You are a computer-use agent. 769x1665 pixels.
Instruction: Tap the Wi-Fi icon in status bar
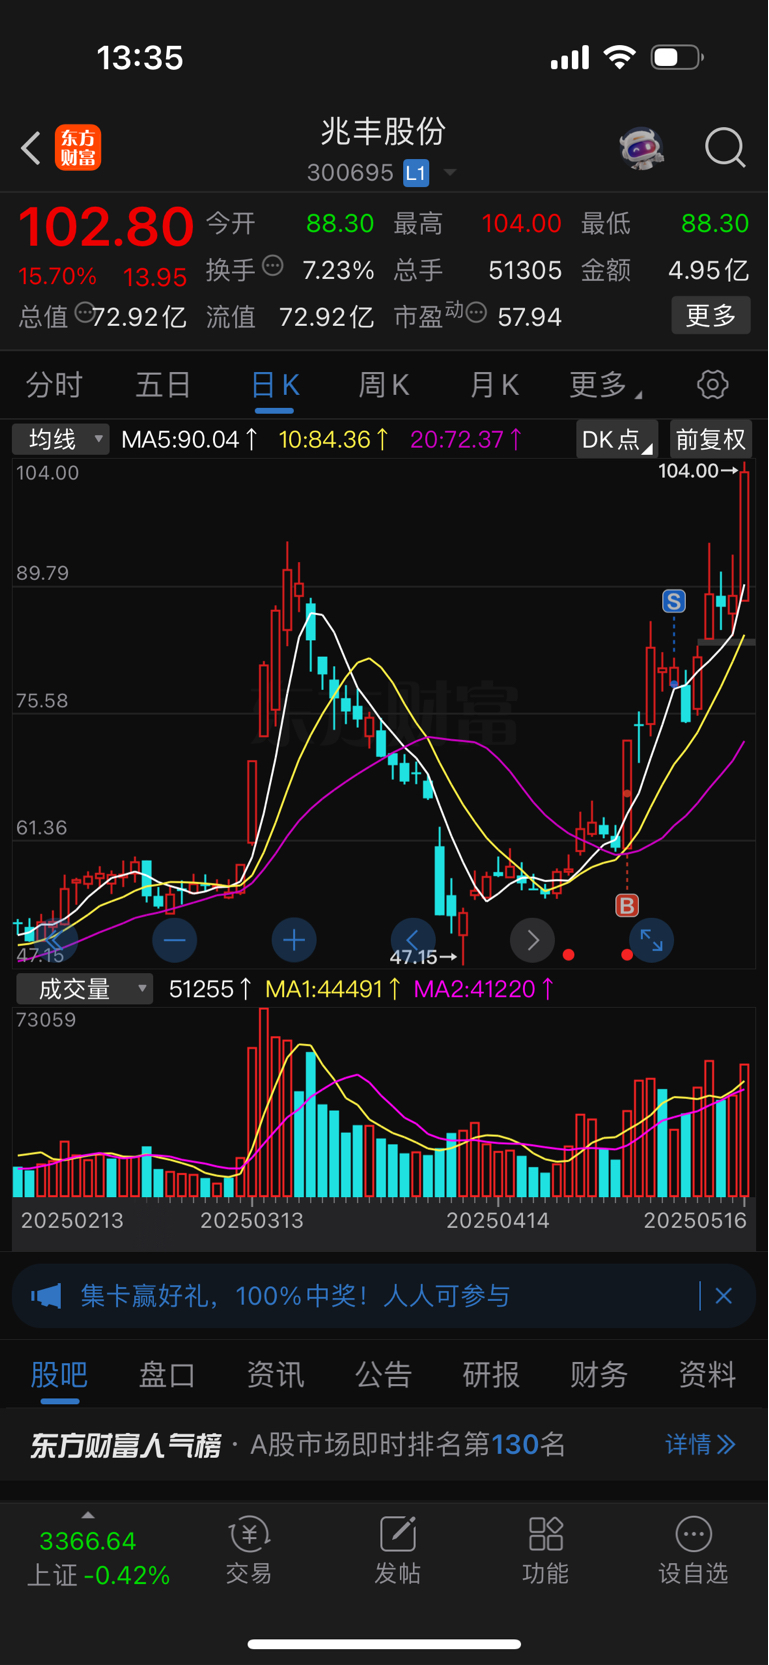[620, 58]
